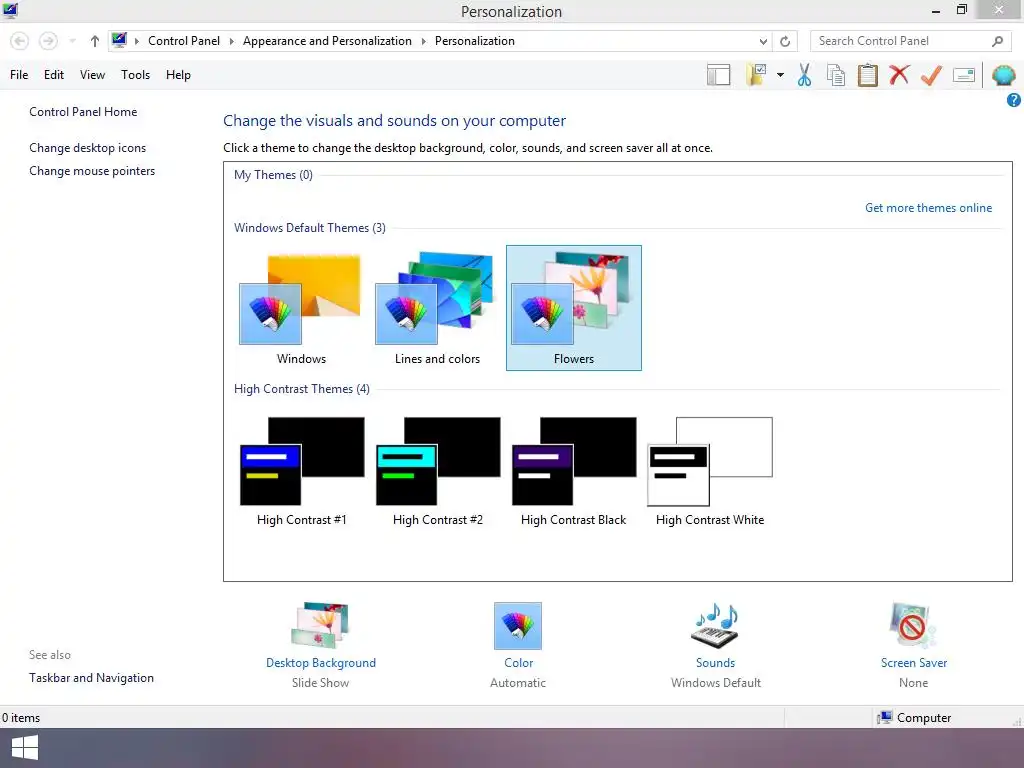This screenshot has width=1024, height=768.
Task: Click the Control Panel icon in address bar
Action: (x=119, y=40)
